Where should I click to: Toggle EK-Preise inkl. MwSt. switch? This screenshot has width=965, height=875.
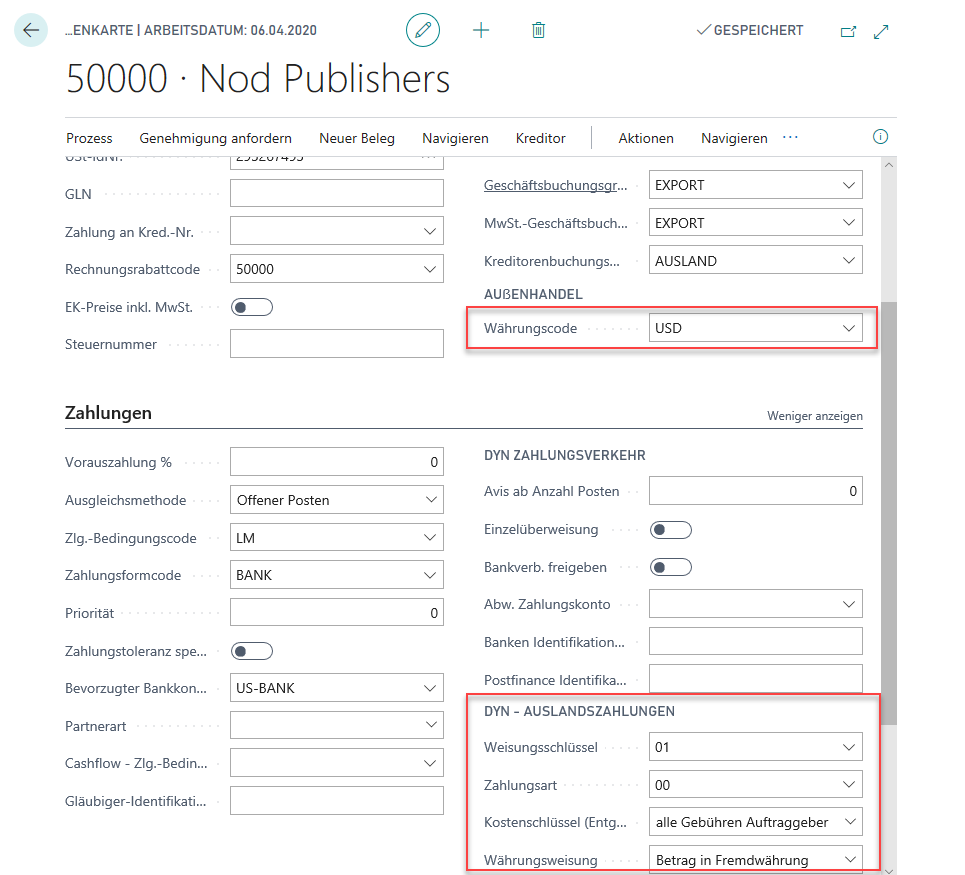252,307
